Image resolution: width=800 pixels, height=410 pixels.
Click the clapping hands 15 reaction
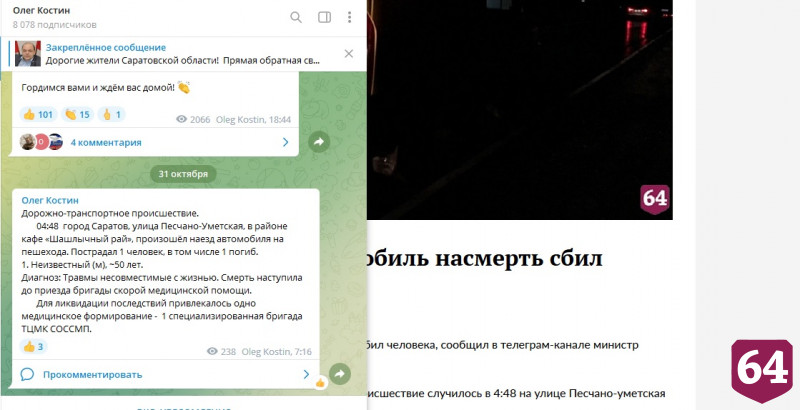pyautogui.click(x=78, y=115)
